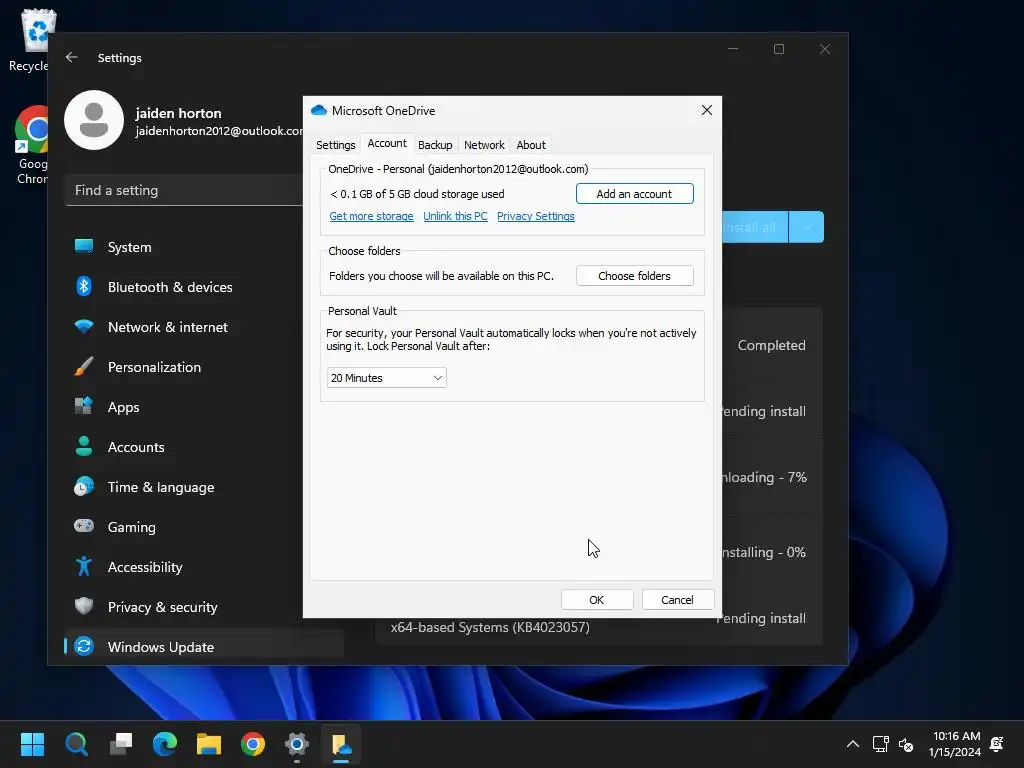Viewport: 1024px width, 768px height.
Task: Open File Explorer from the taskbar
Action: pos(209,744)
